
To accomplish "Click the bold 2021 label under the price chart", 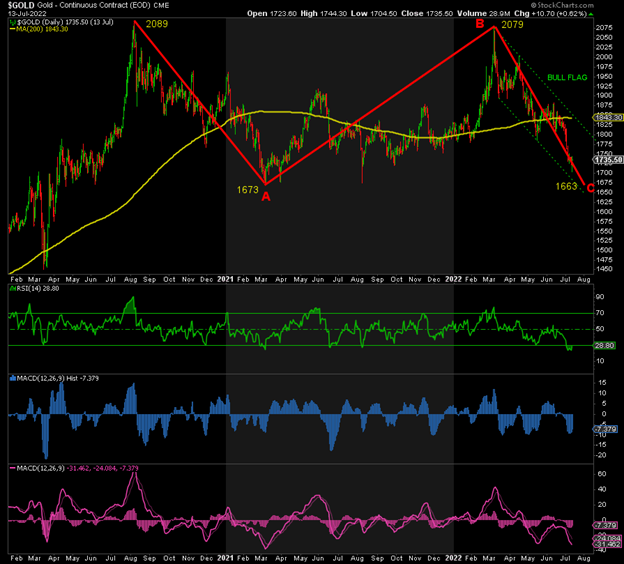I will coord(225,279).
